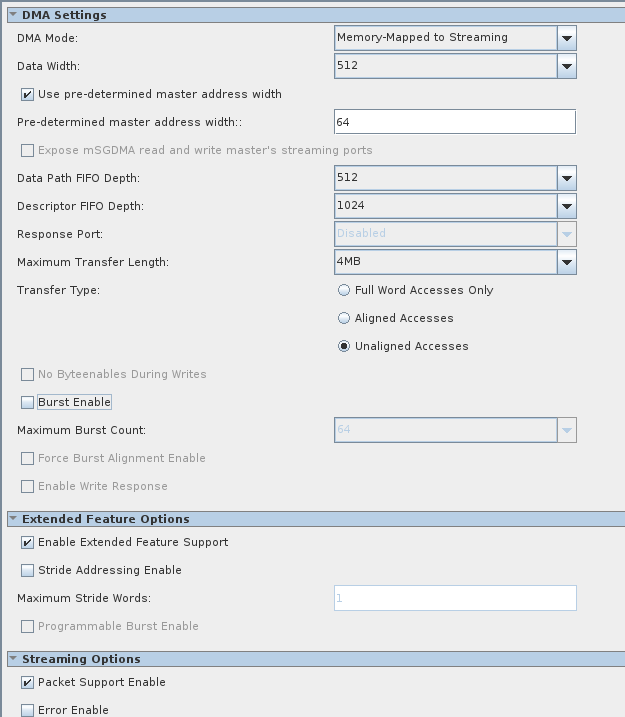The width and height of the screenshot is (625, 717).
Task: Click the Extended Feature Options header label
Action: (105, 519)
